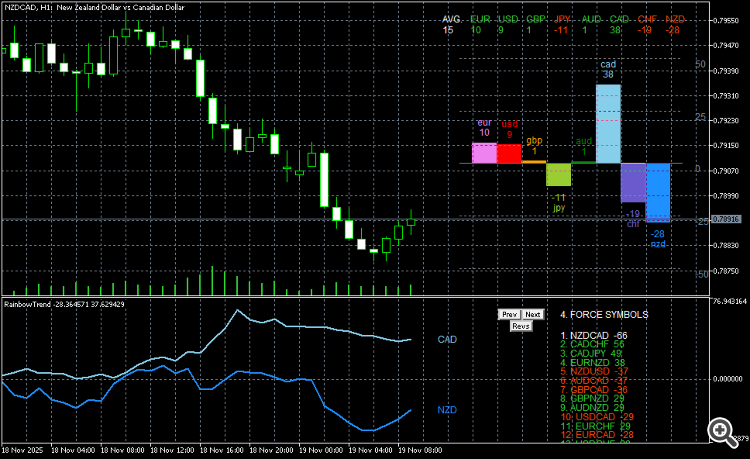
Task: Click the 'gbp 1' bar label
Action: tap(534, 146)
